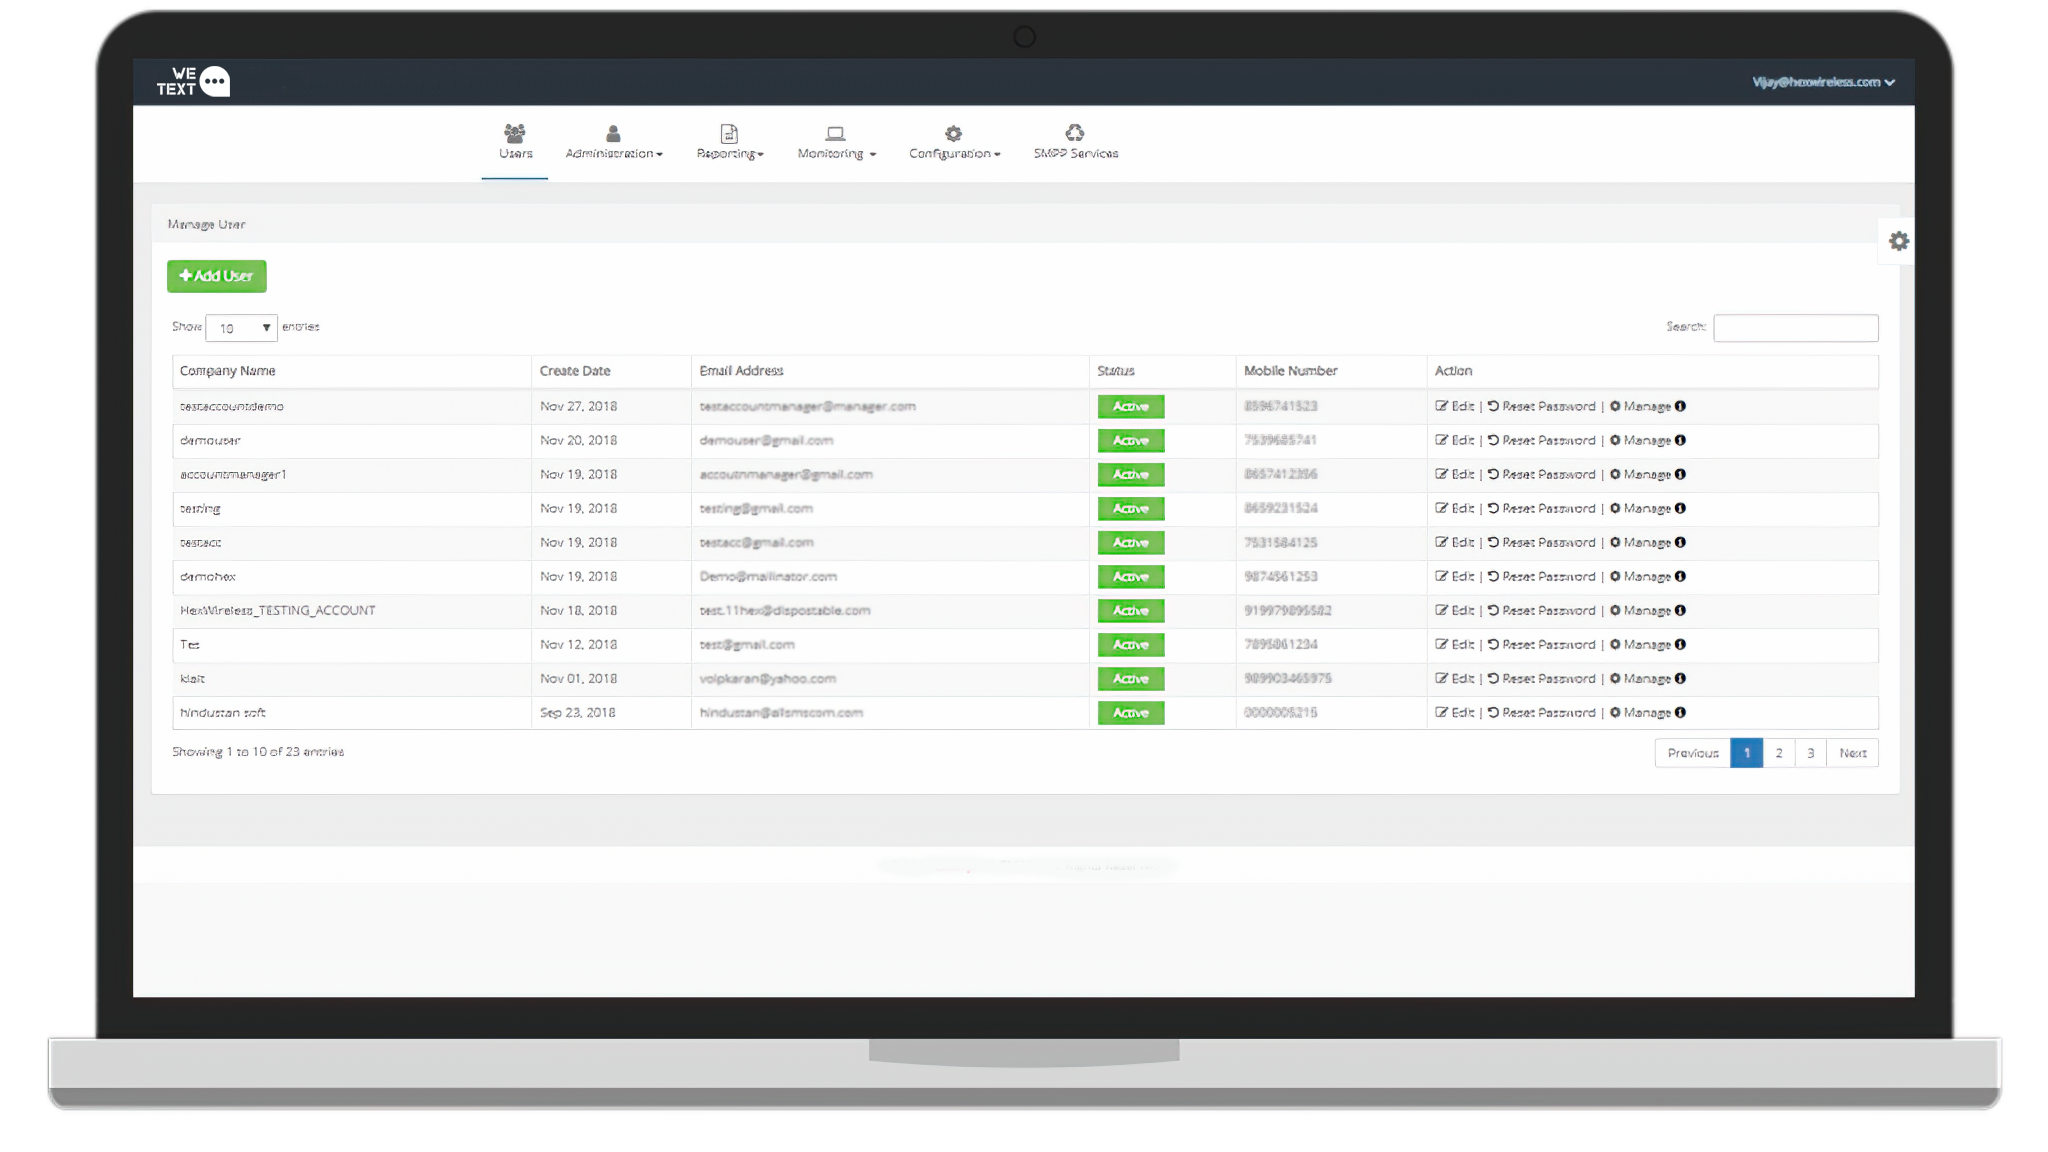The image size is (2048, 1152).
Task: Click Edit icon for testaccountdemo row
Action: (x=1442, y=406)
